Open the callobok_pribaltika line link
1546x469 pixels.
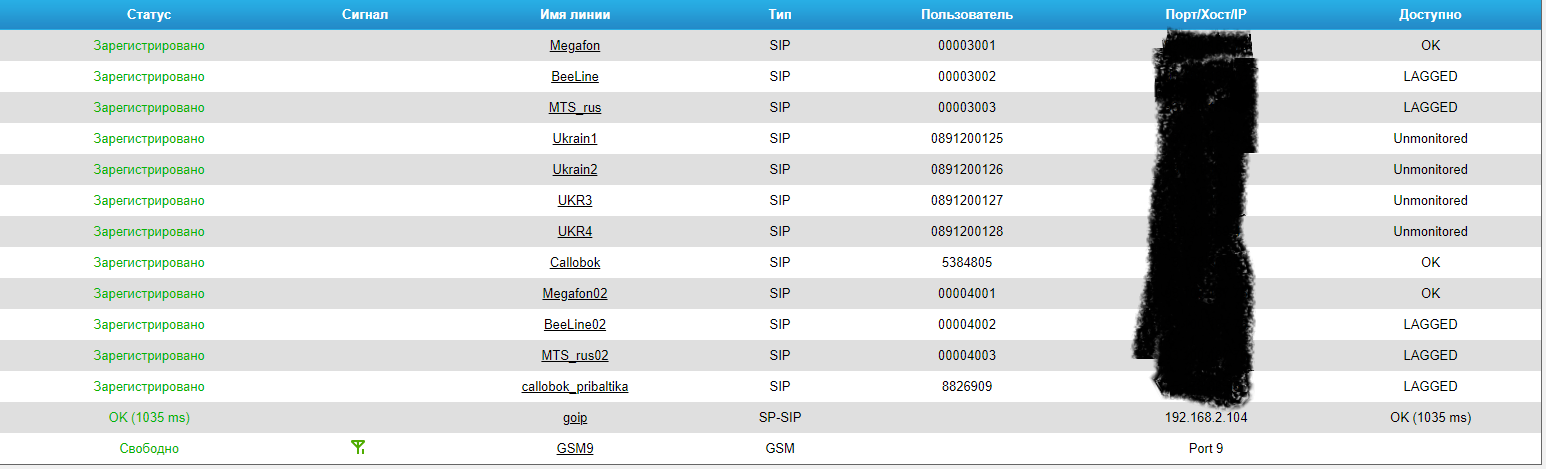(575, 386)
